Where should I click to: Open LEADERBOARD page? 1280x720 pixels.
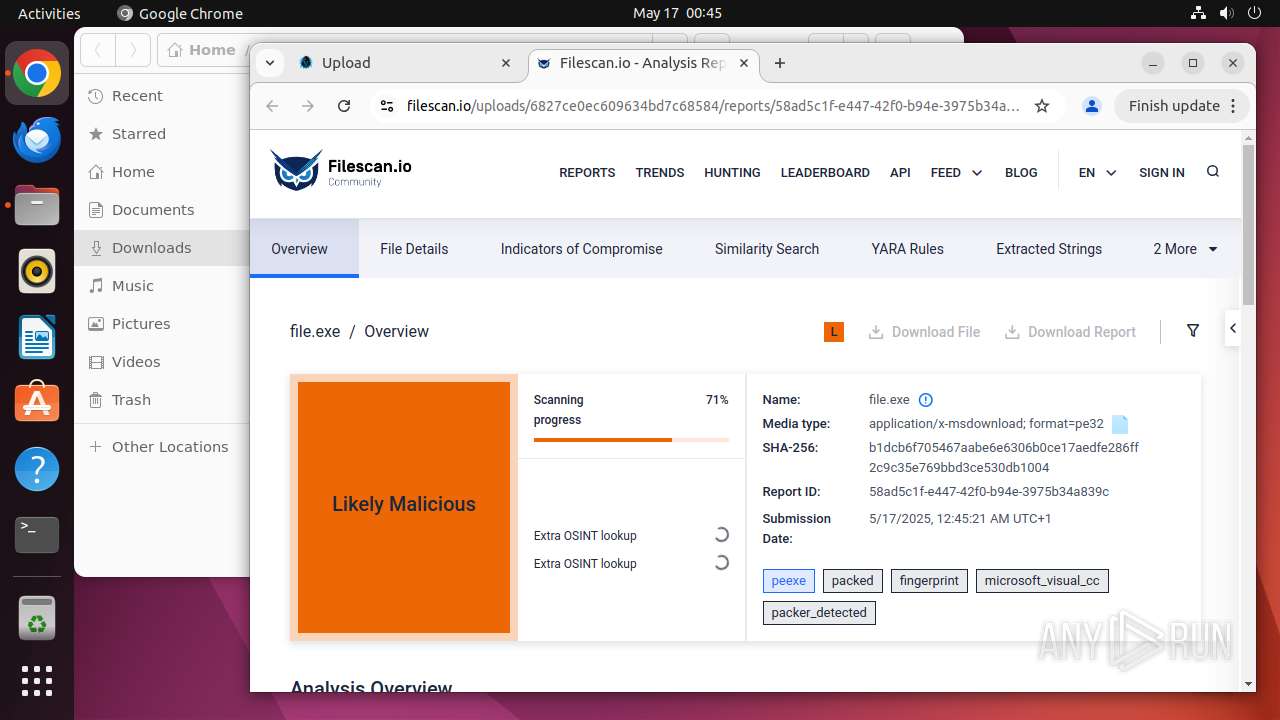click(x=825, y=173)
